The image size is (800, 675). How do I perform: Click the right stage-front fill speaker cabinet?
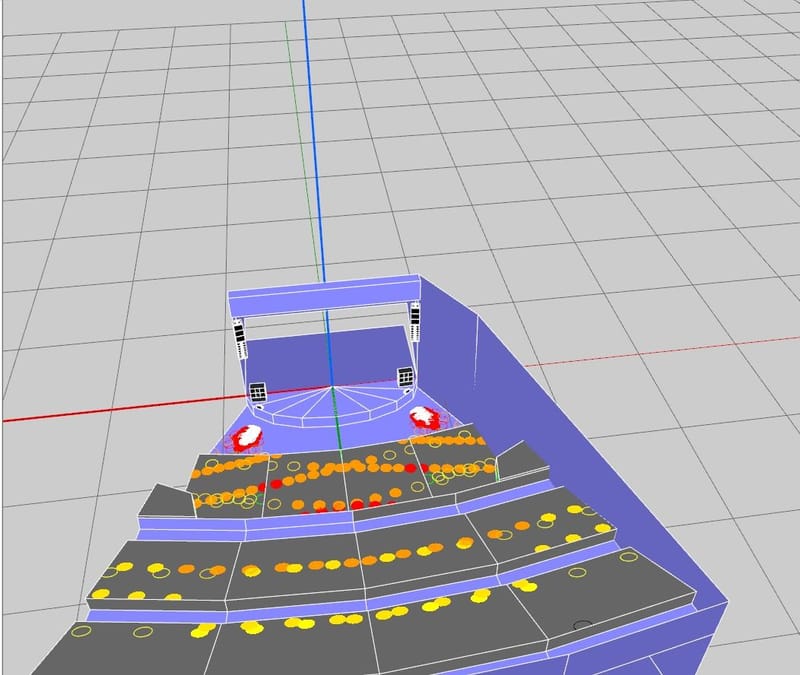[405, 378]
